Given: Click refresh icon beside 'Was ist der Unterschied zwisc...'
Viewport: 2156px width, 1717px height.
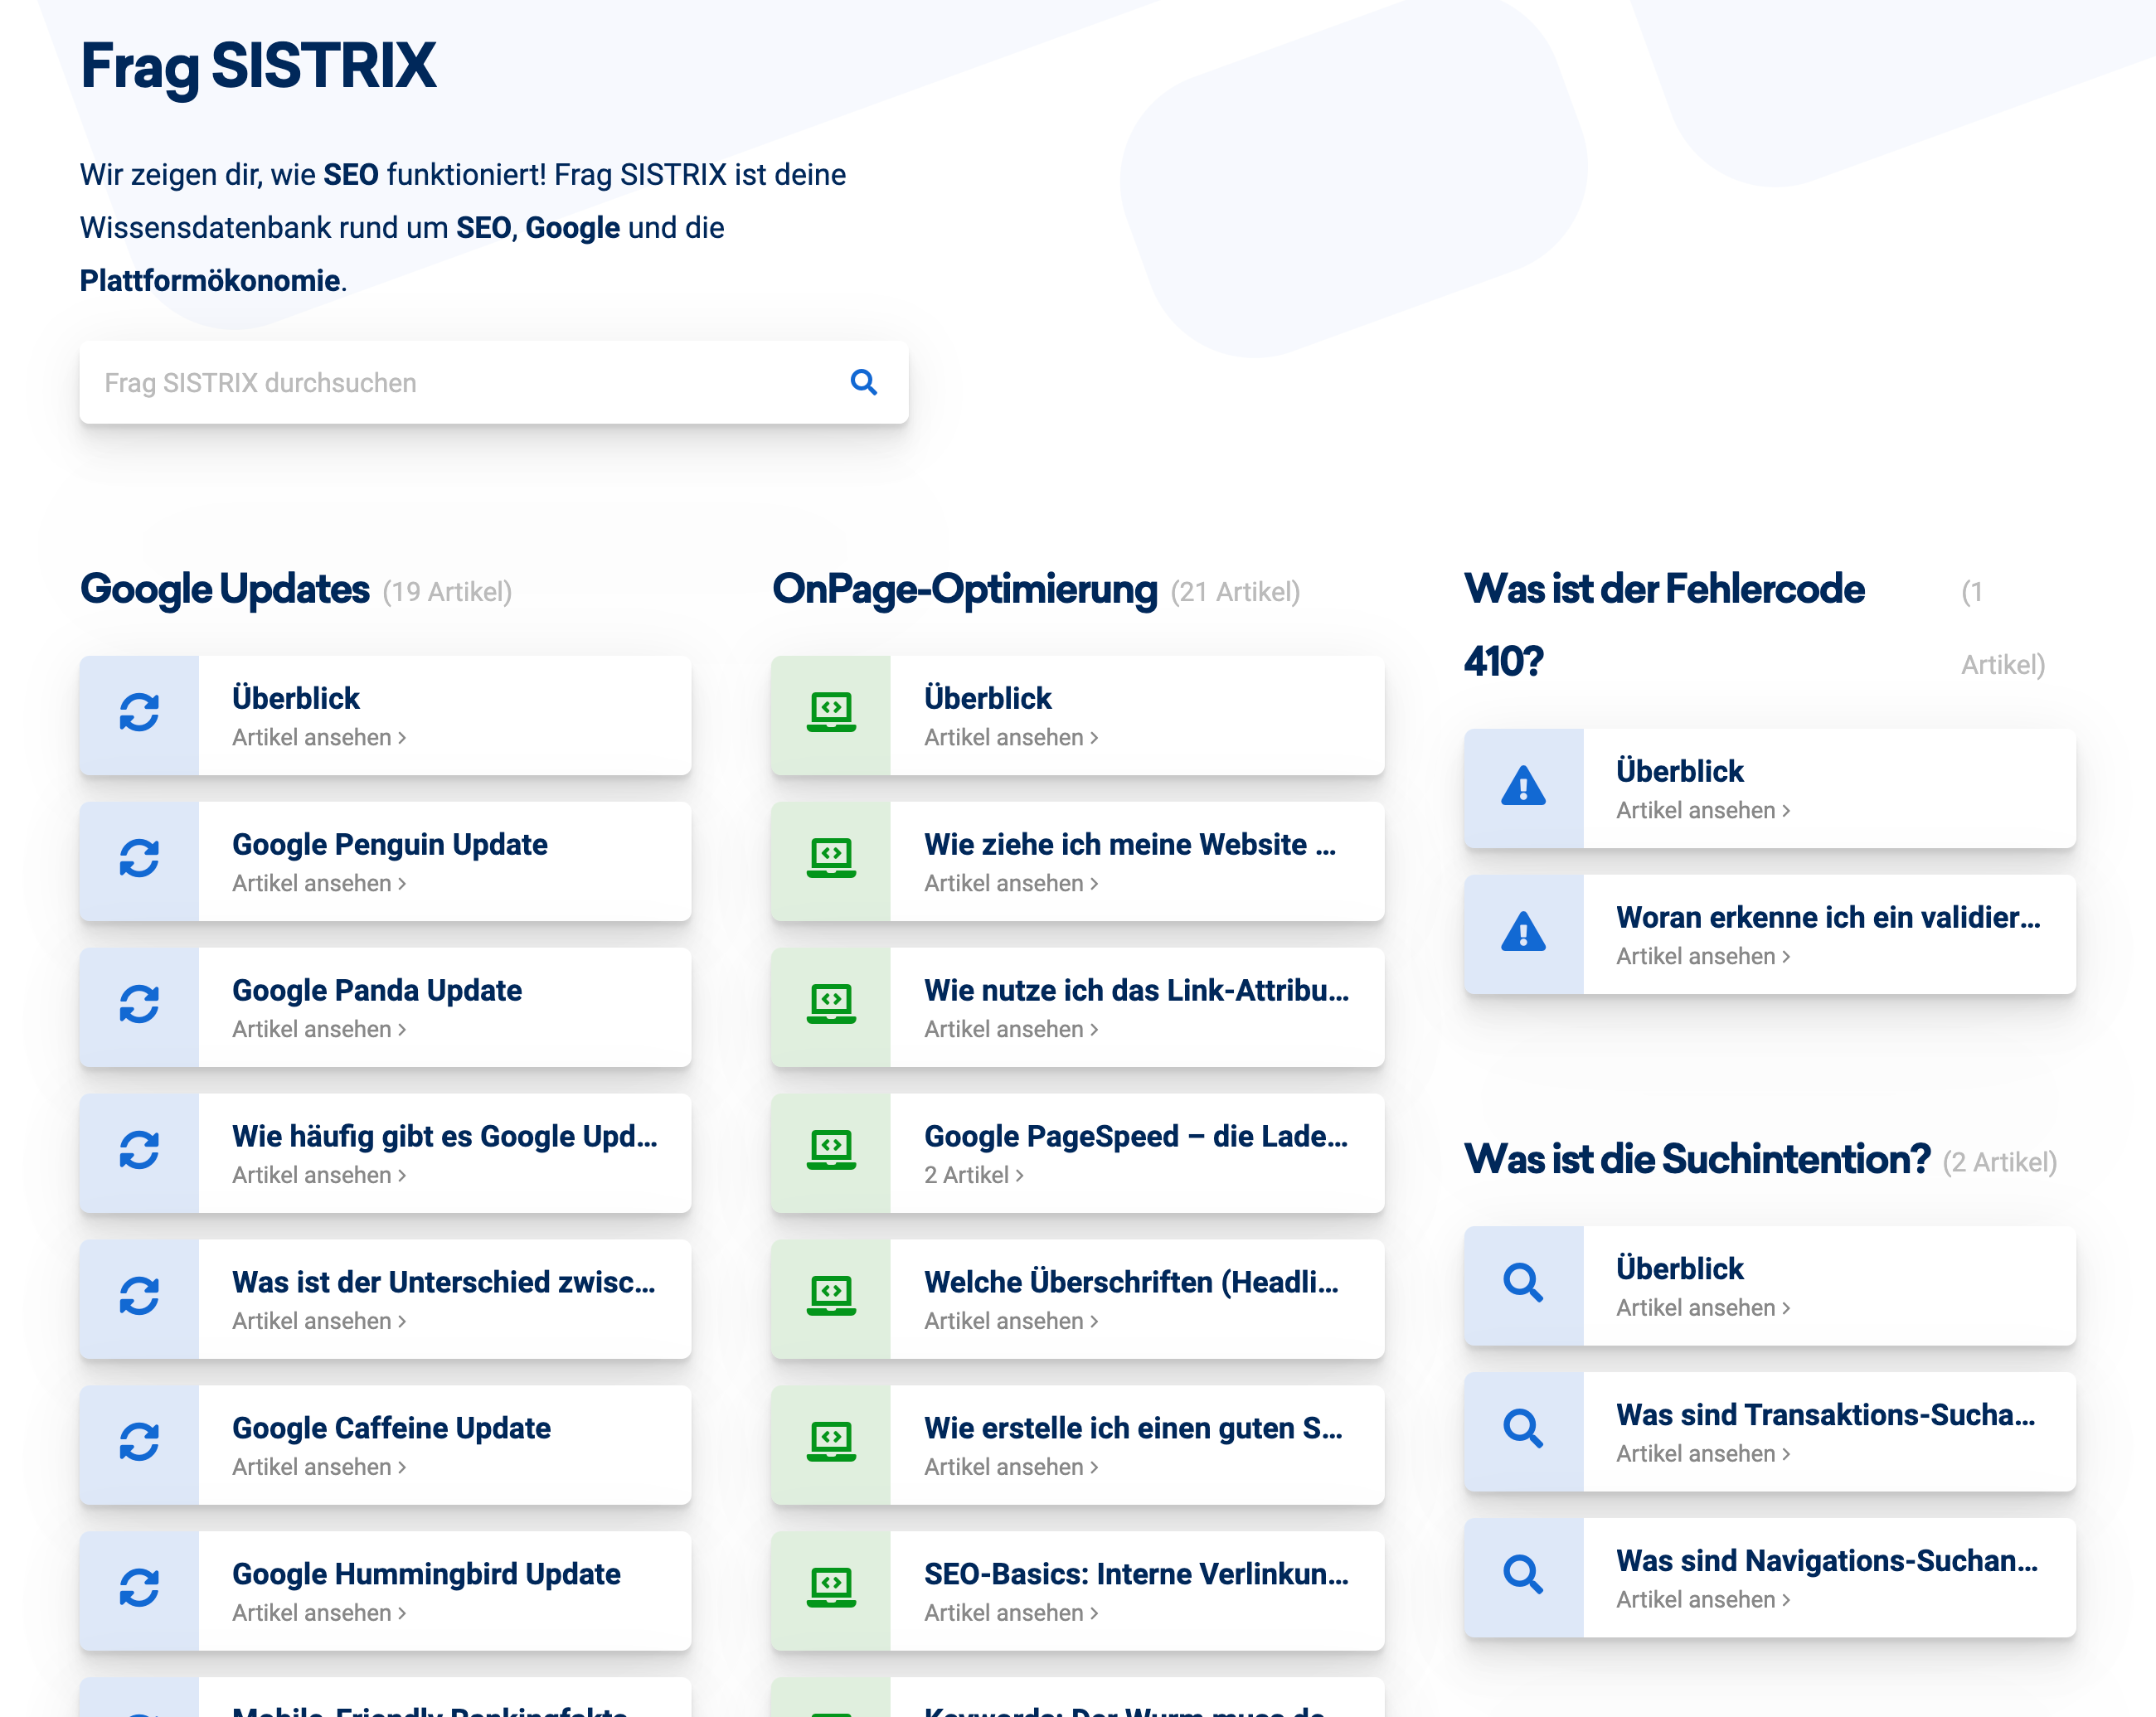Looking at the screenshot, I should (139, 1297).
